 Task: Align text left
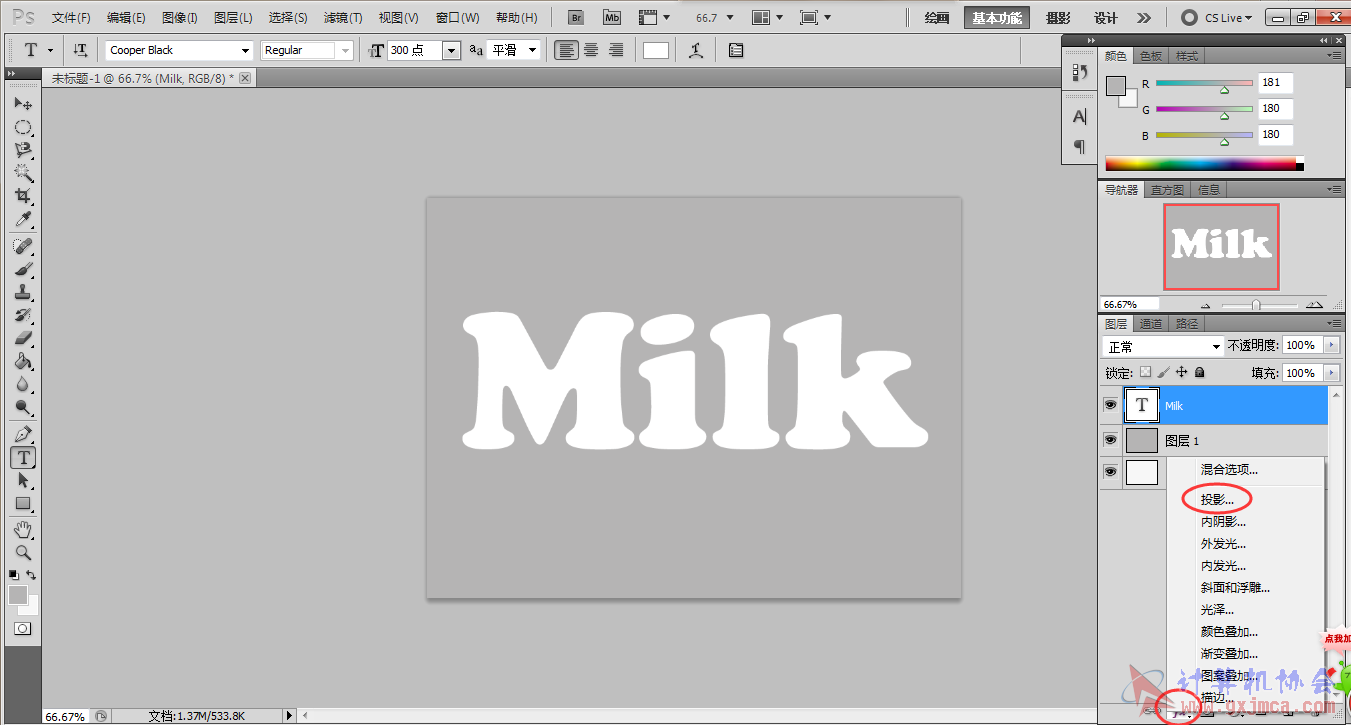[x=567, y=50]
